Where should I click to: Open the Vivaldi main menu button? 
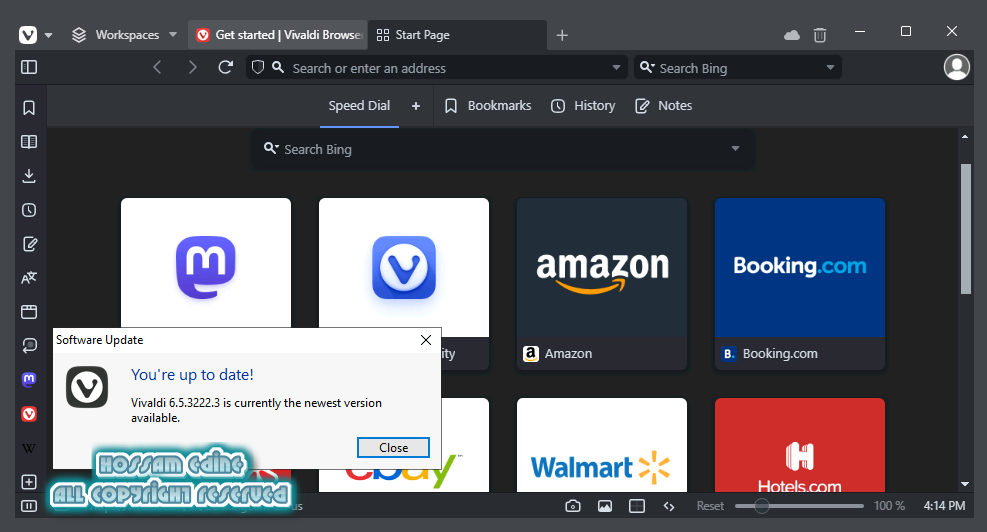point(28,35)
